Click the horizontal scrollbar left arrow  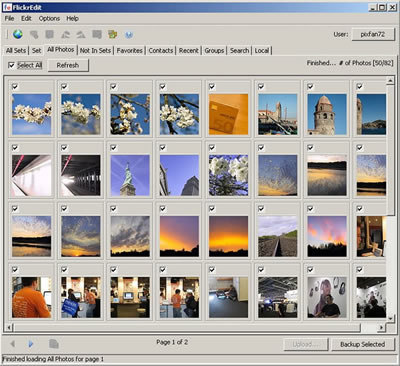click(9, 328)
